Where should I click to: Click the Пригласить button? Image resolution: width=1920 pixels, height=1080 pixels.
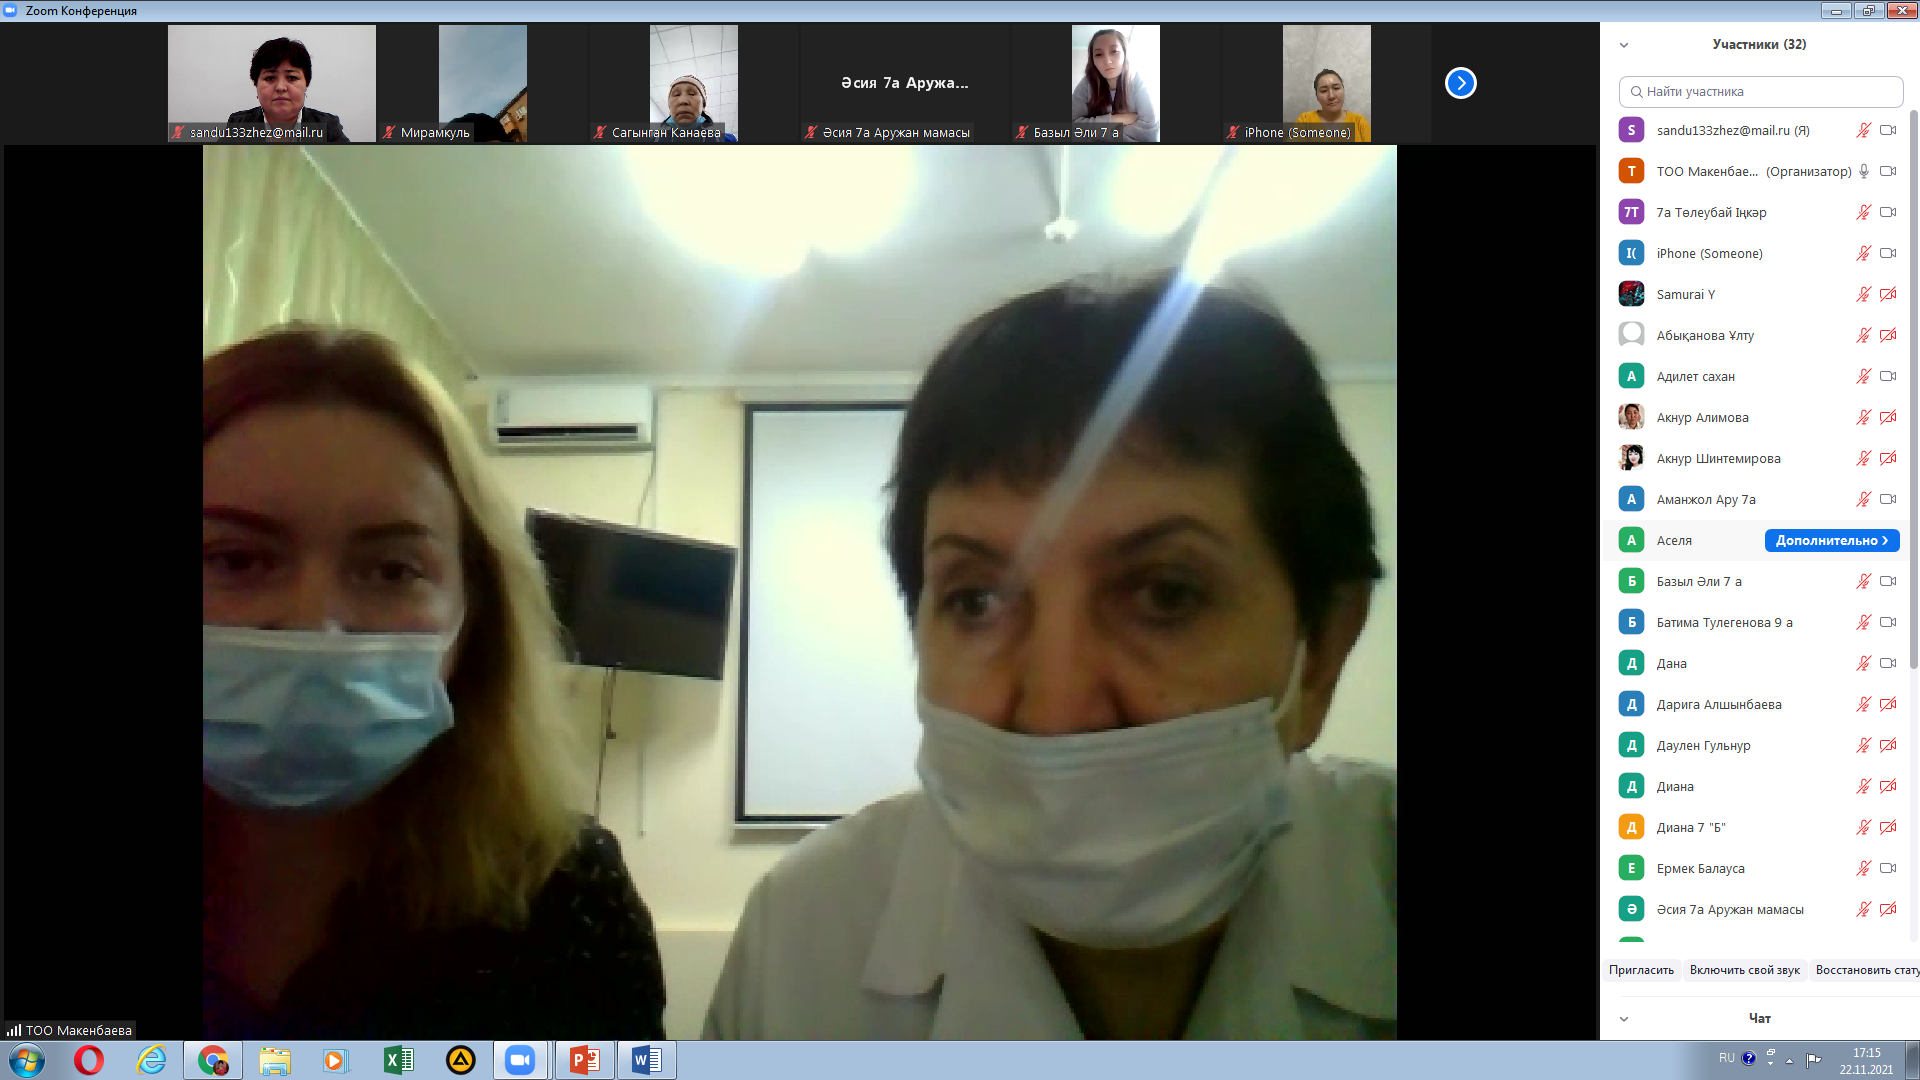(x=1641, y=970)
